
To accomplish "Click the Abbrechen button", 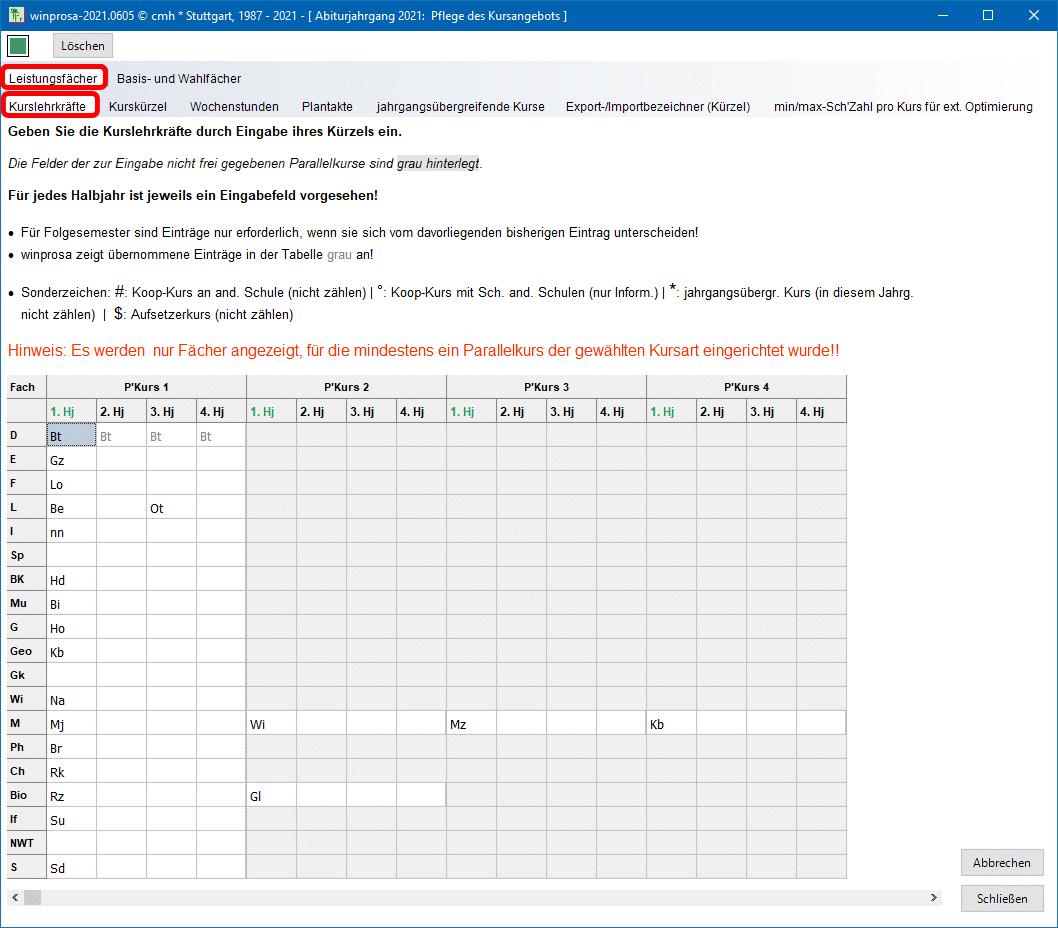I will pos(1001,863).
